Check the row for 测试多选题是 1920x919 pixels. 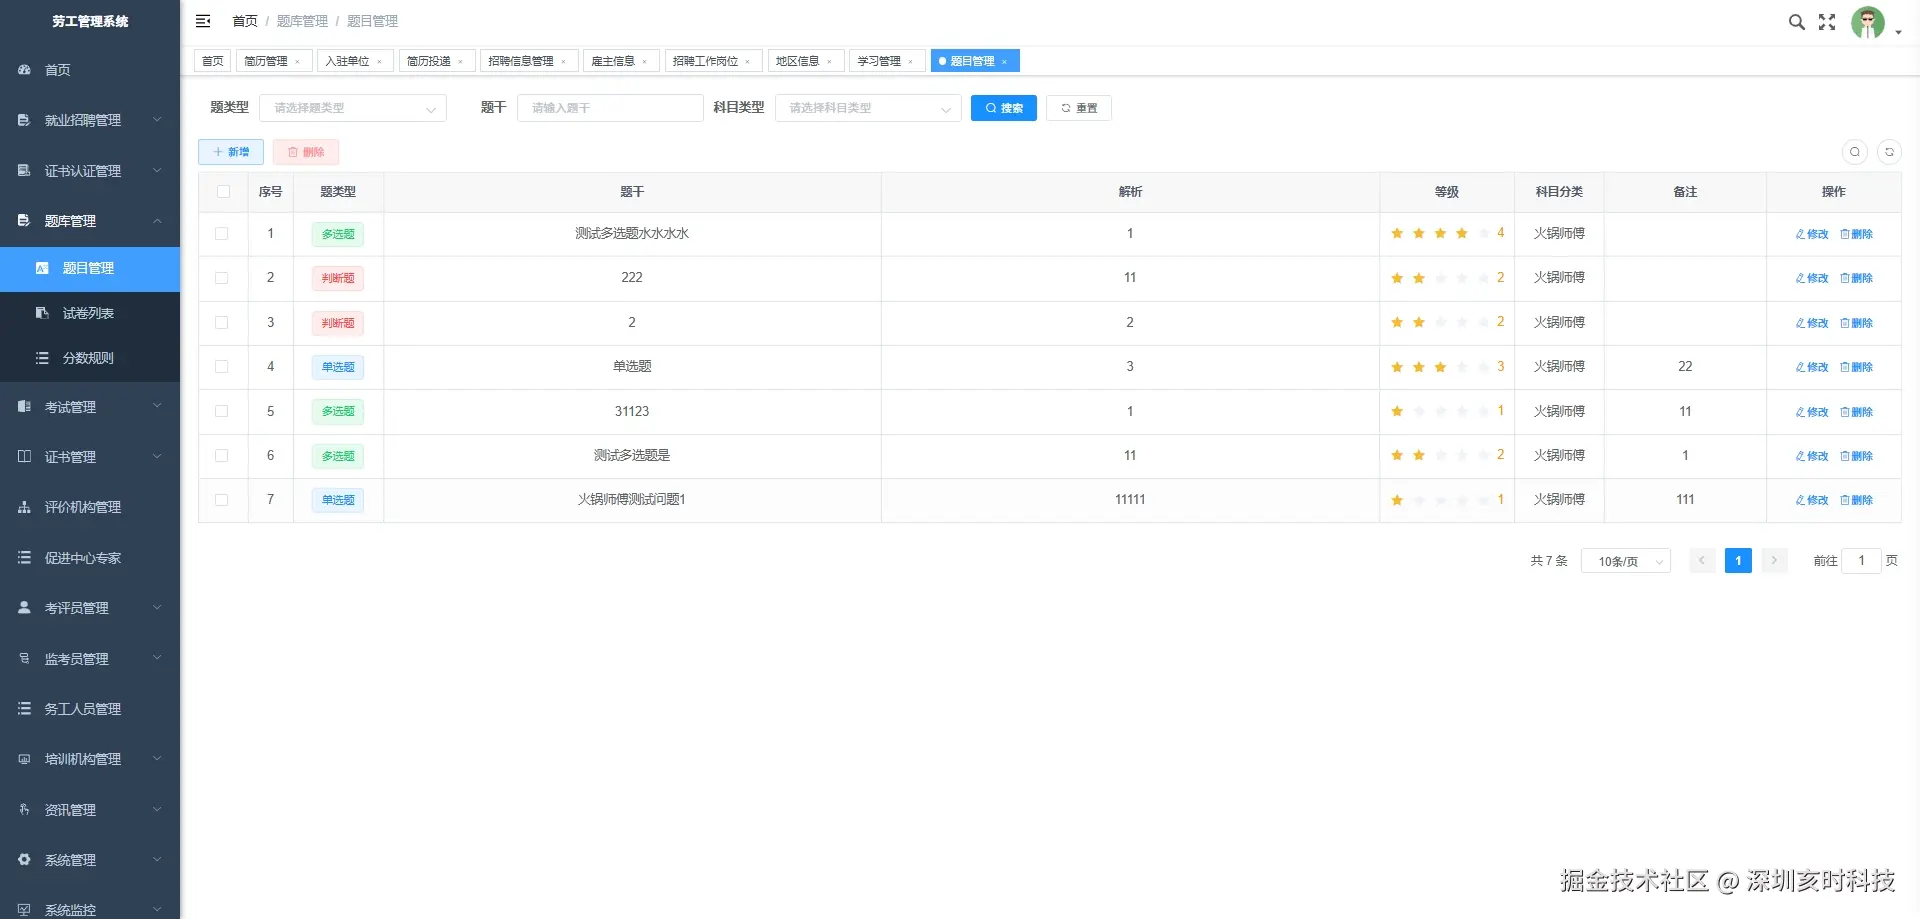click(222, 456)
